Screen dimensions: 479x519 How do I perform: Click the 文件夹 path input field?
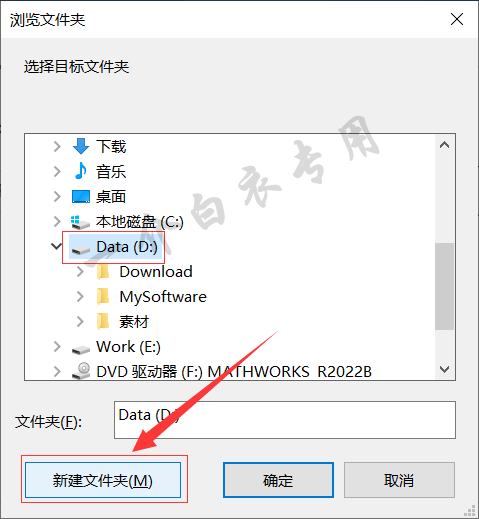(x=285, y=420)
